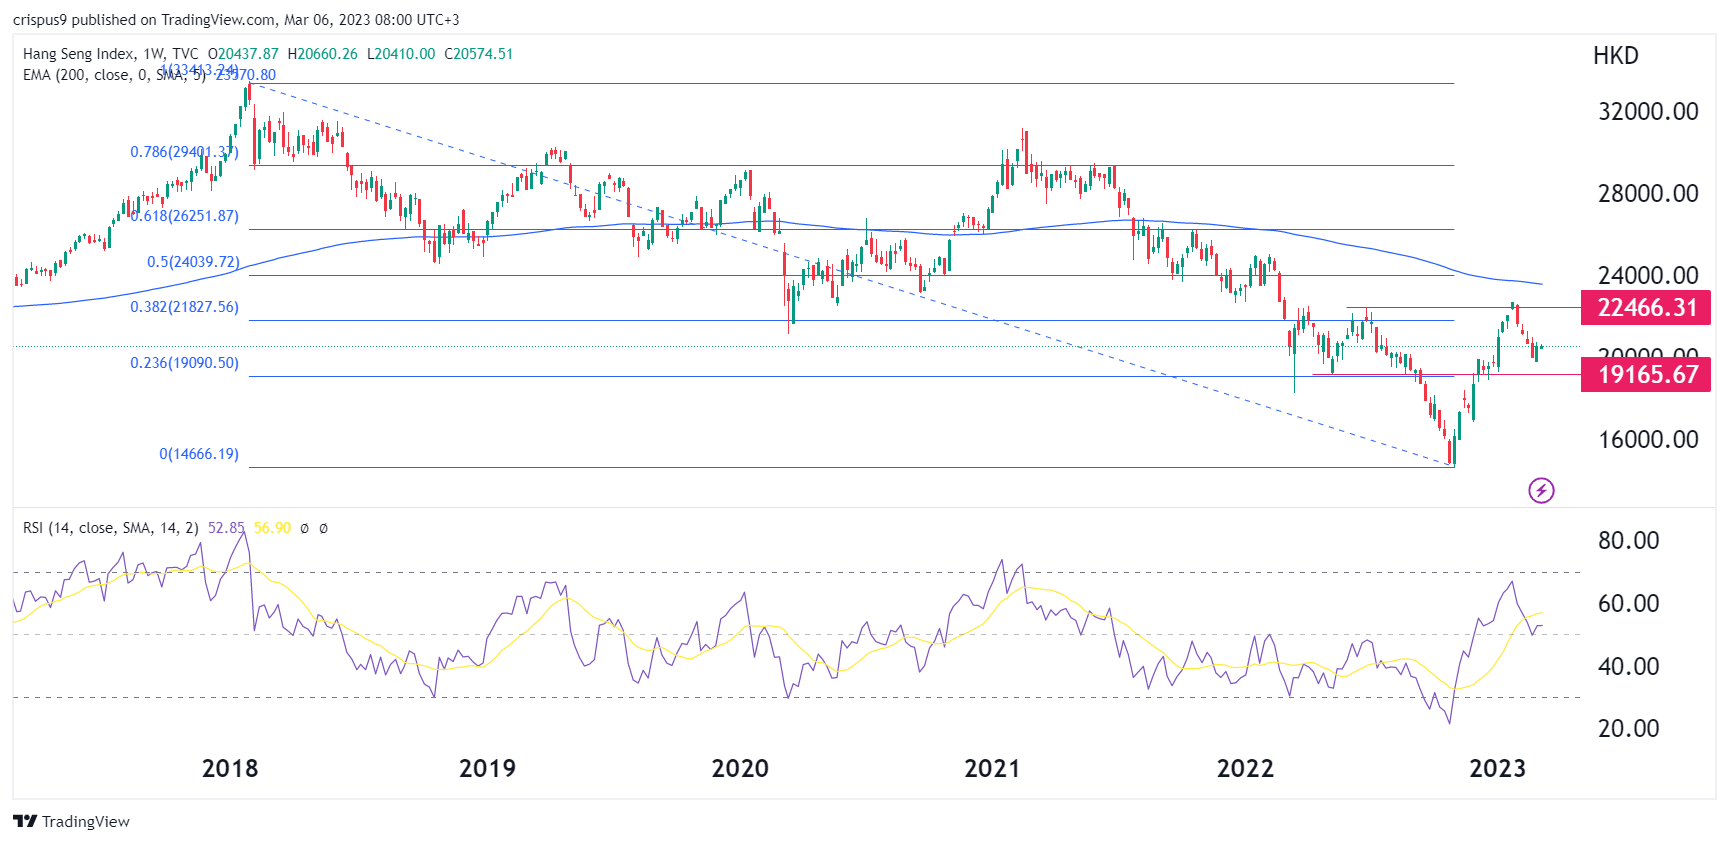Click the 2023 label on time axis
The width and height of the screenshot is (1729, 843).
point(1497,768)
